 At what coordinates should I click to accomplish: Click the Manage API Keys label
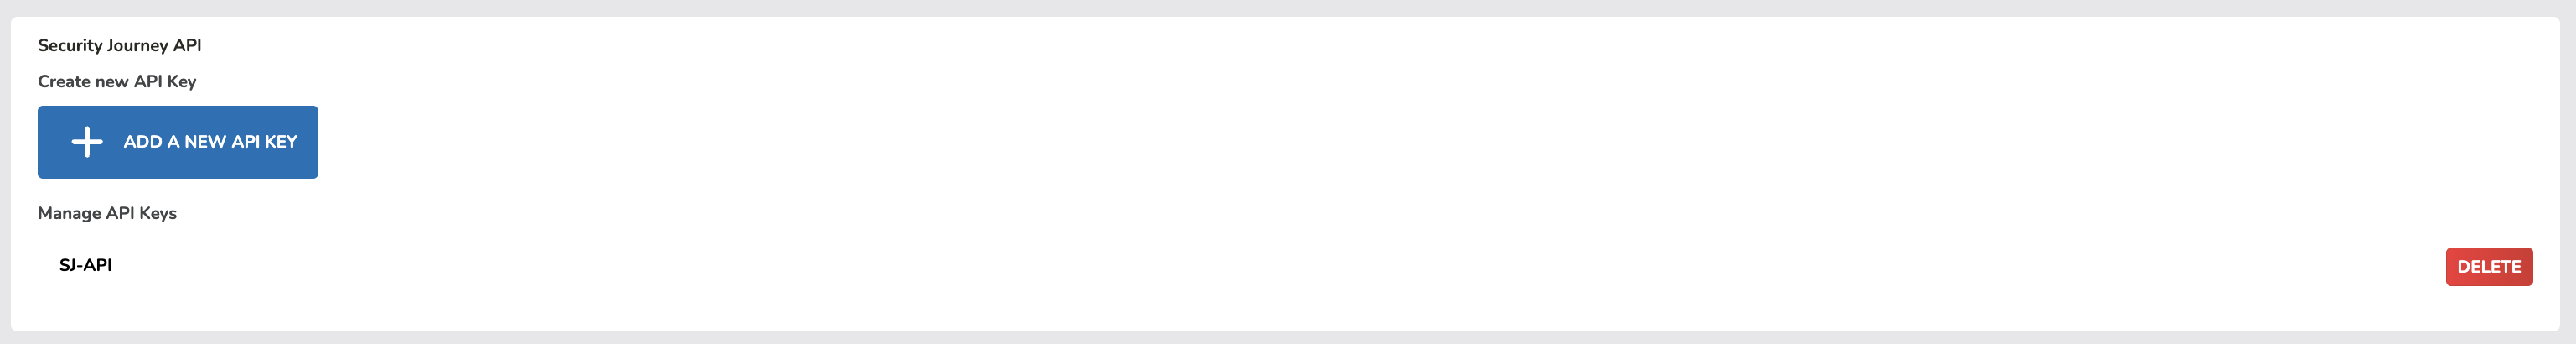[107, 213]
